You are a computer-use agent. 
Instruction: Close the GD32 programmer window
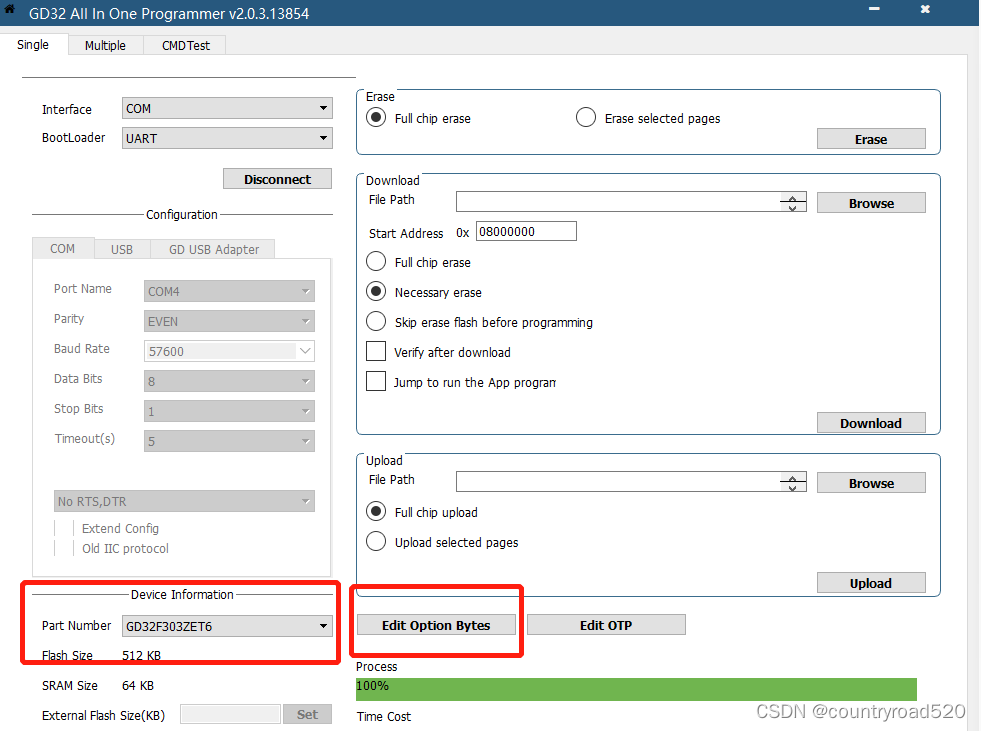coord(925,9)
